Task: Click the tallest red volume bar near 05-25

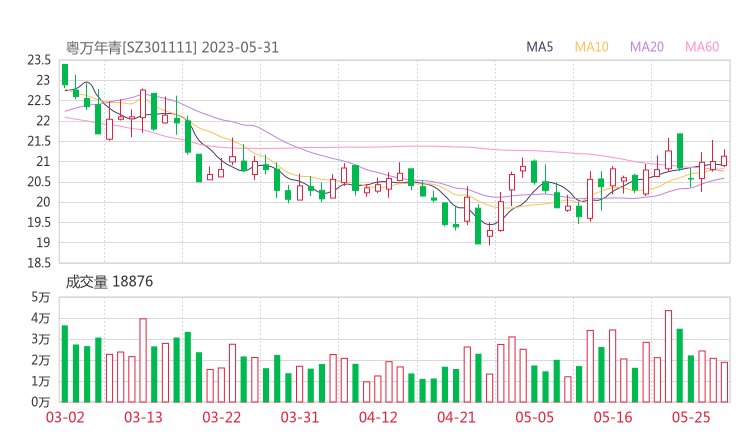Action: pos(669,356)
